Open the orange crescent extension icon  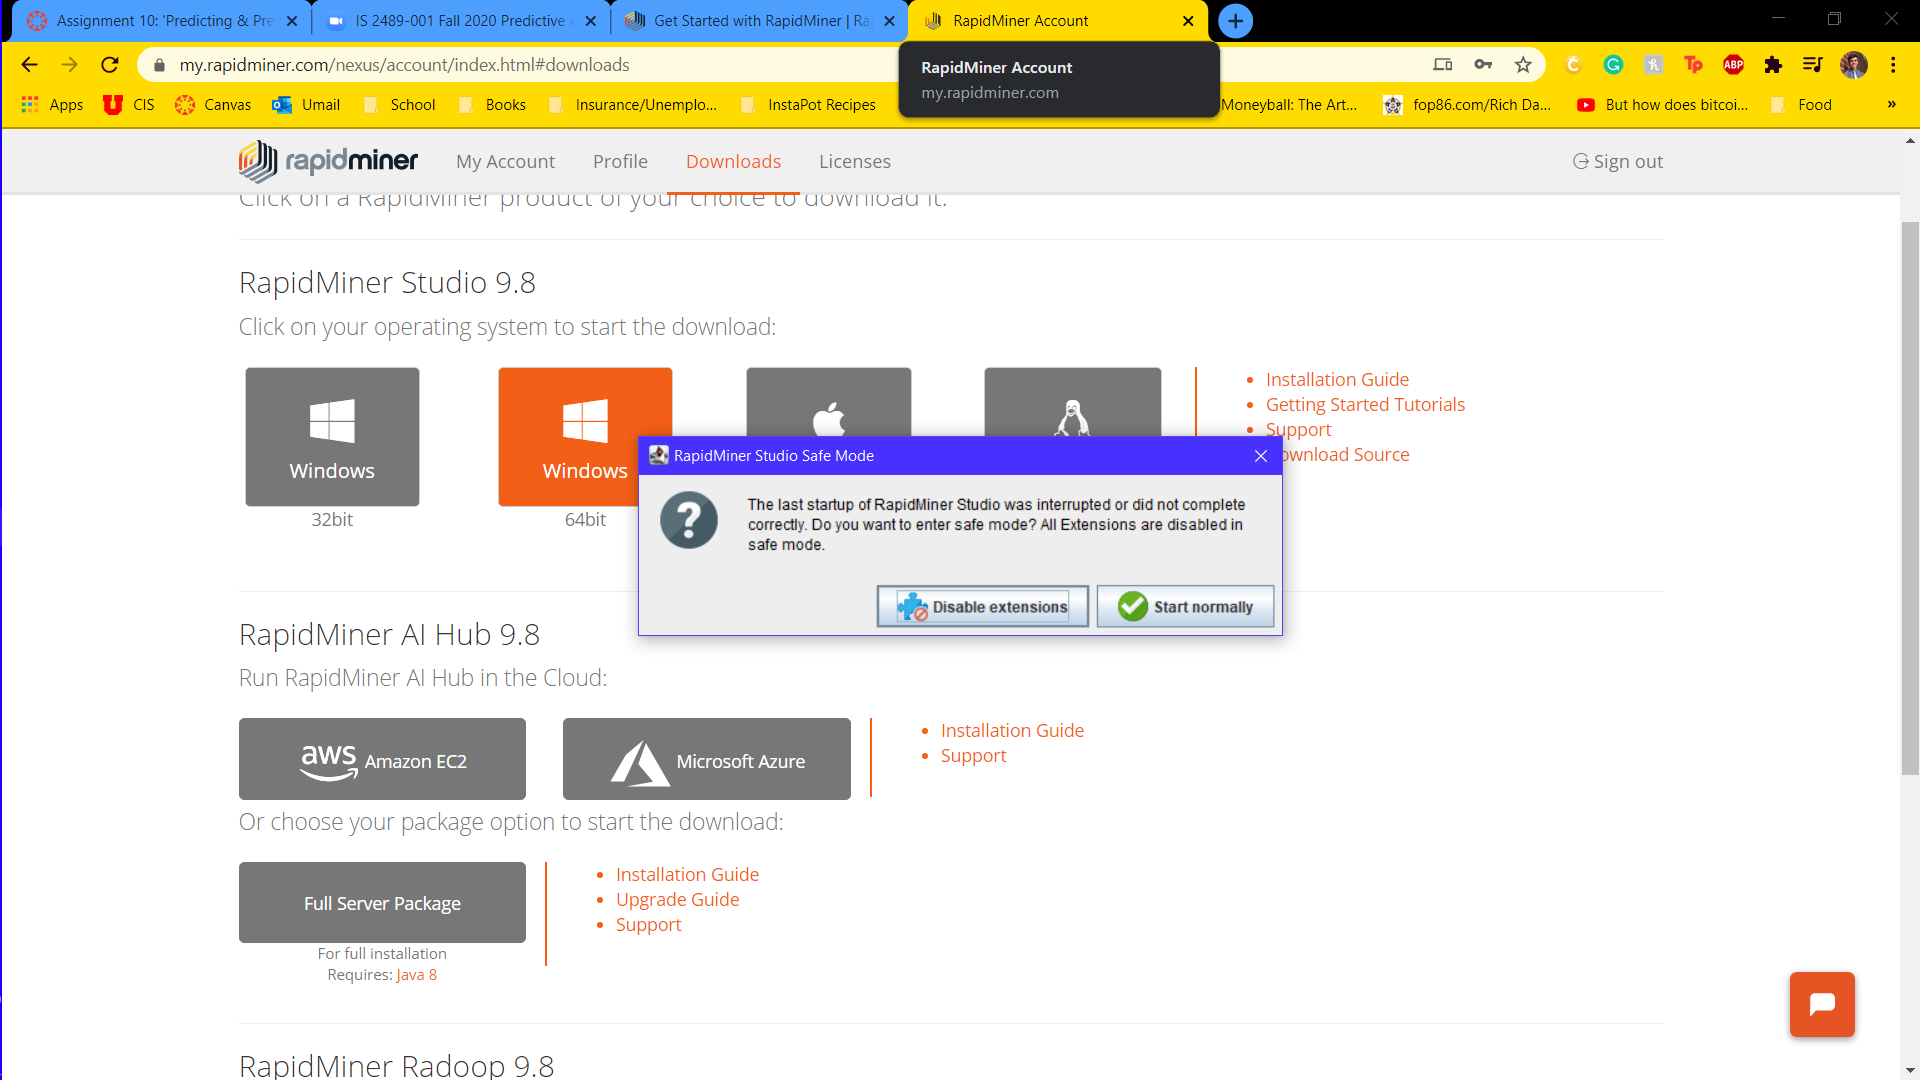pos(1573,65)
